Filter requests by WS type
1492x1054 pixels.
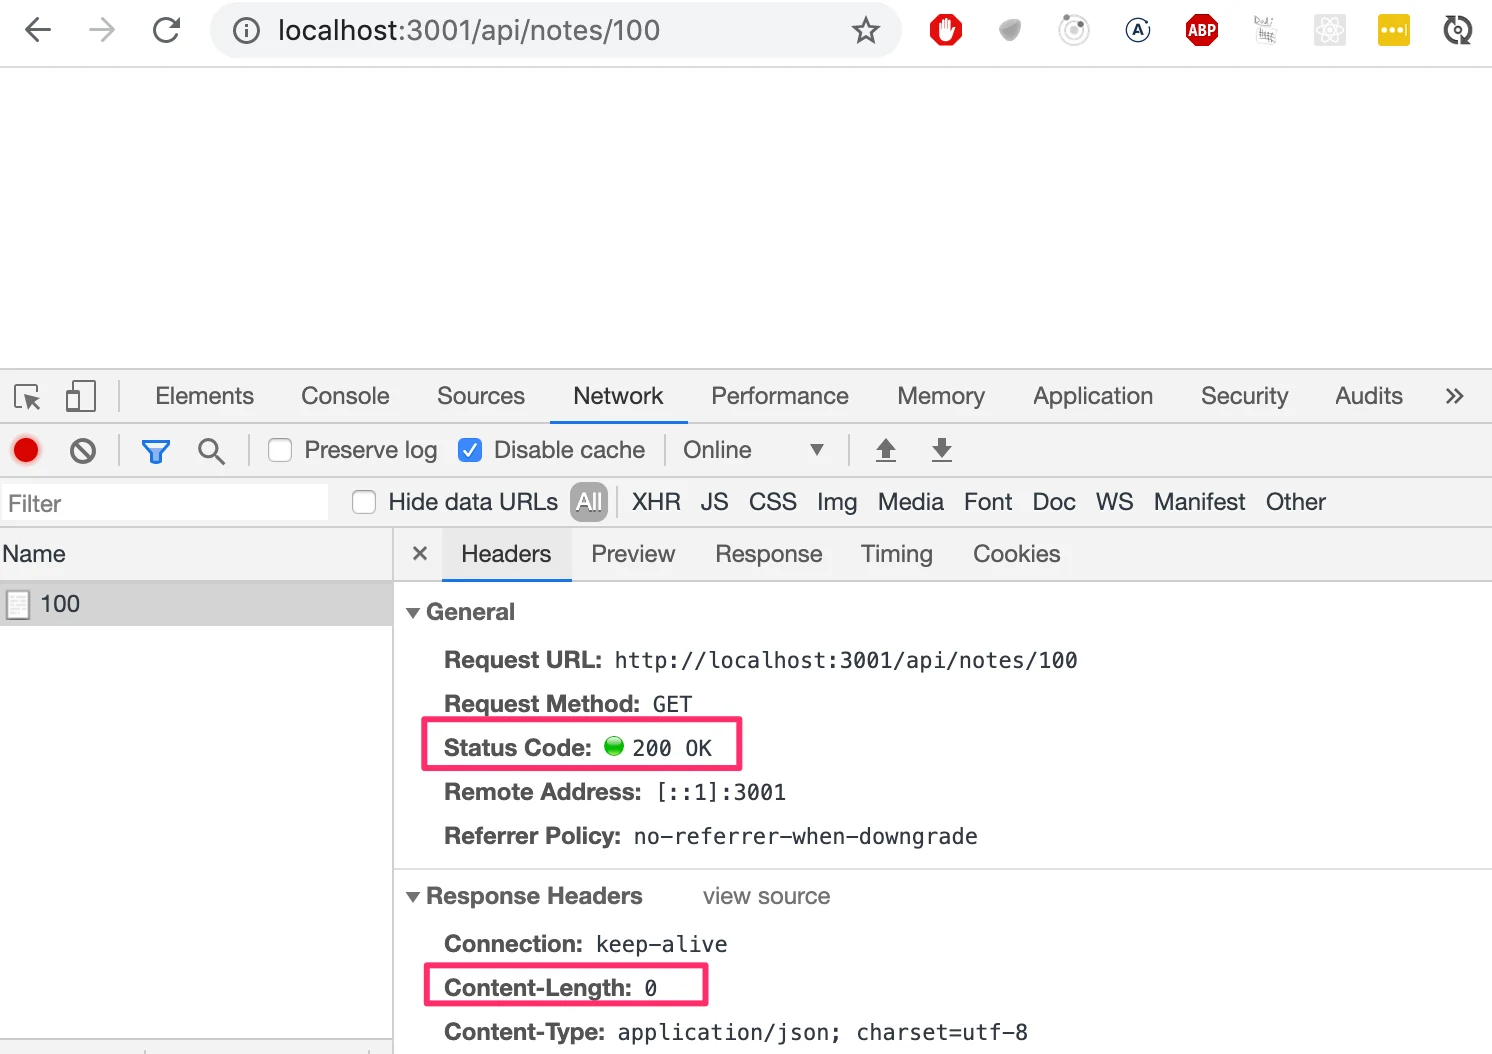click(x=1115, y=502)
